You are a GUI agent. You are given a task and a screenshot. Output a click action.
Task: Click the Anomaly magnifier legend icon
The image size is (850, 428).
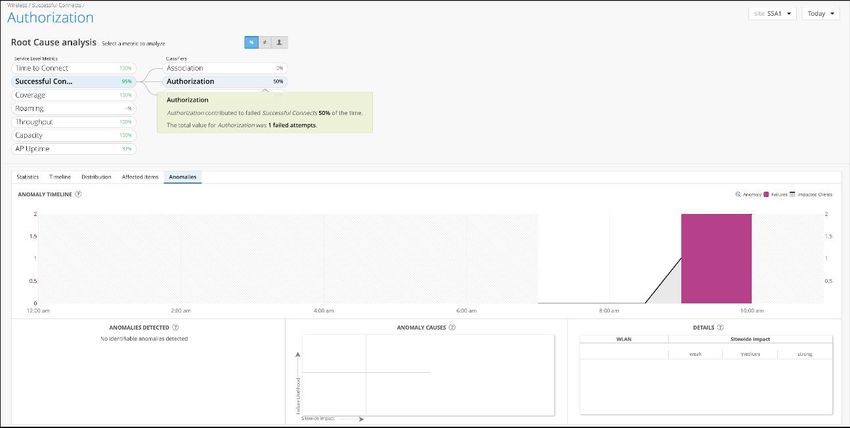pyautogui.click(x=738, y=194)
